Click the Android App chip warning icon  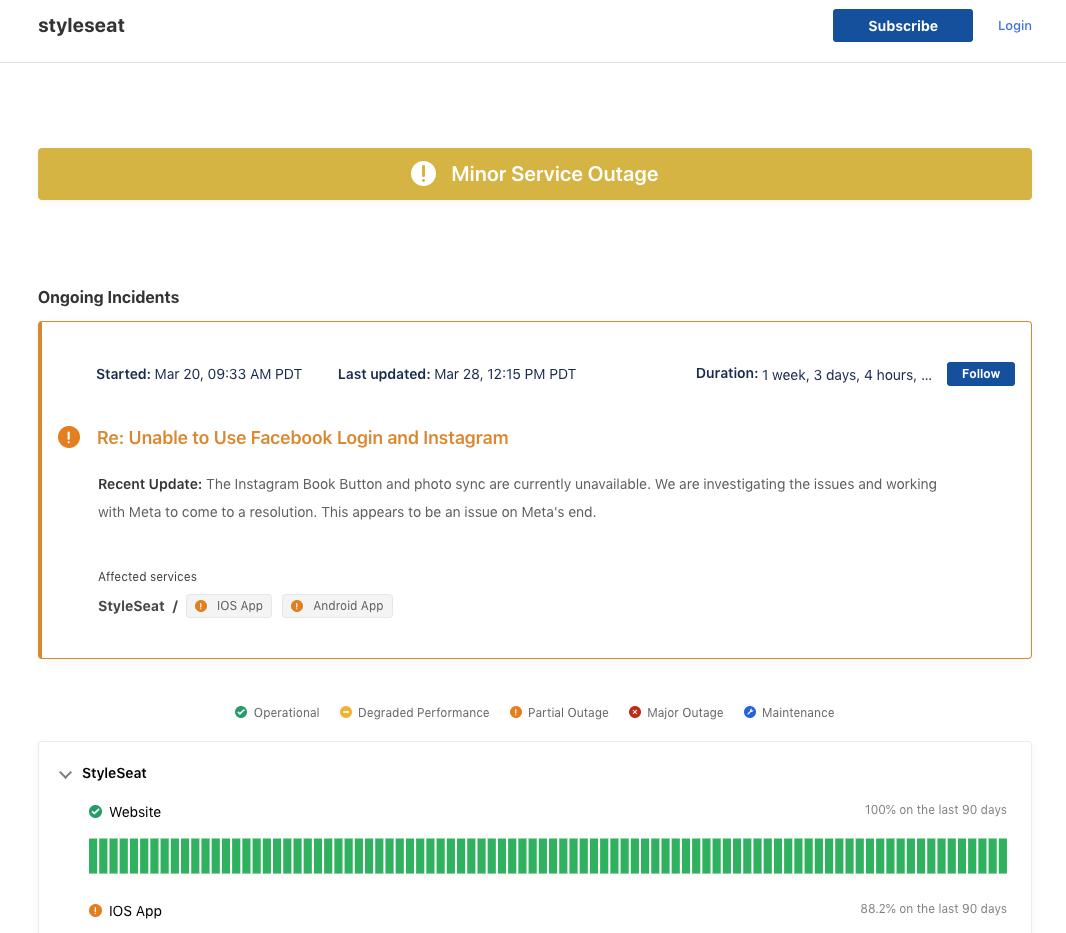(297, 606)
